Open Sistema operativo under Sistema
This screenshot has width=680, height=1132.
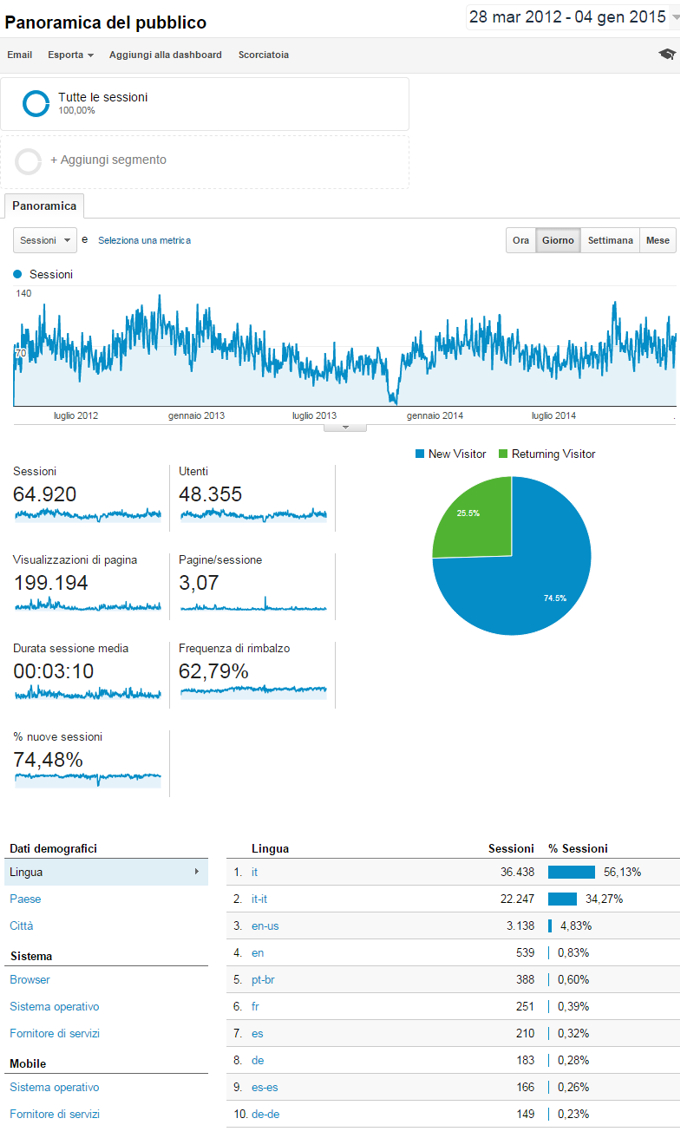[x=54, y=1006]
